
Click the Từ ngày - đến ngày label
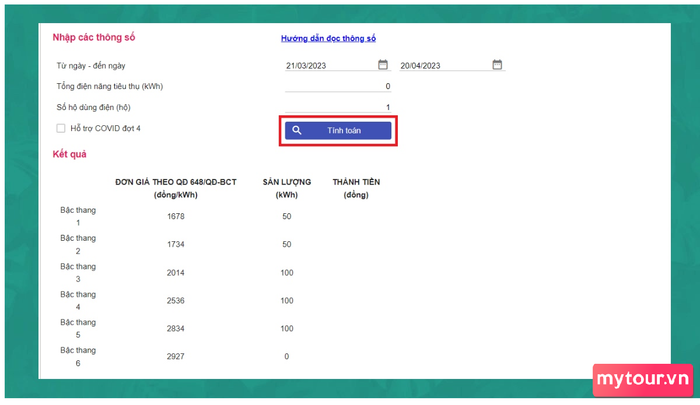point(91,66)
